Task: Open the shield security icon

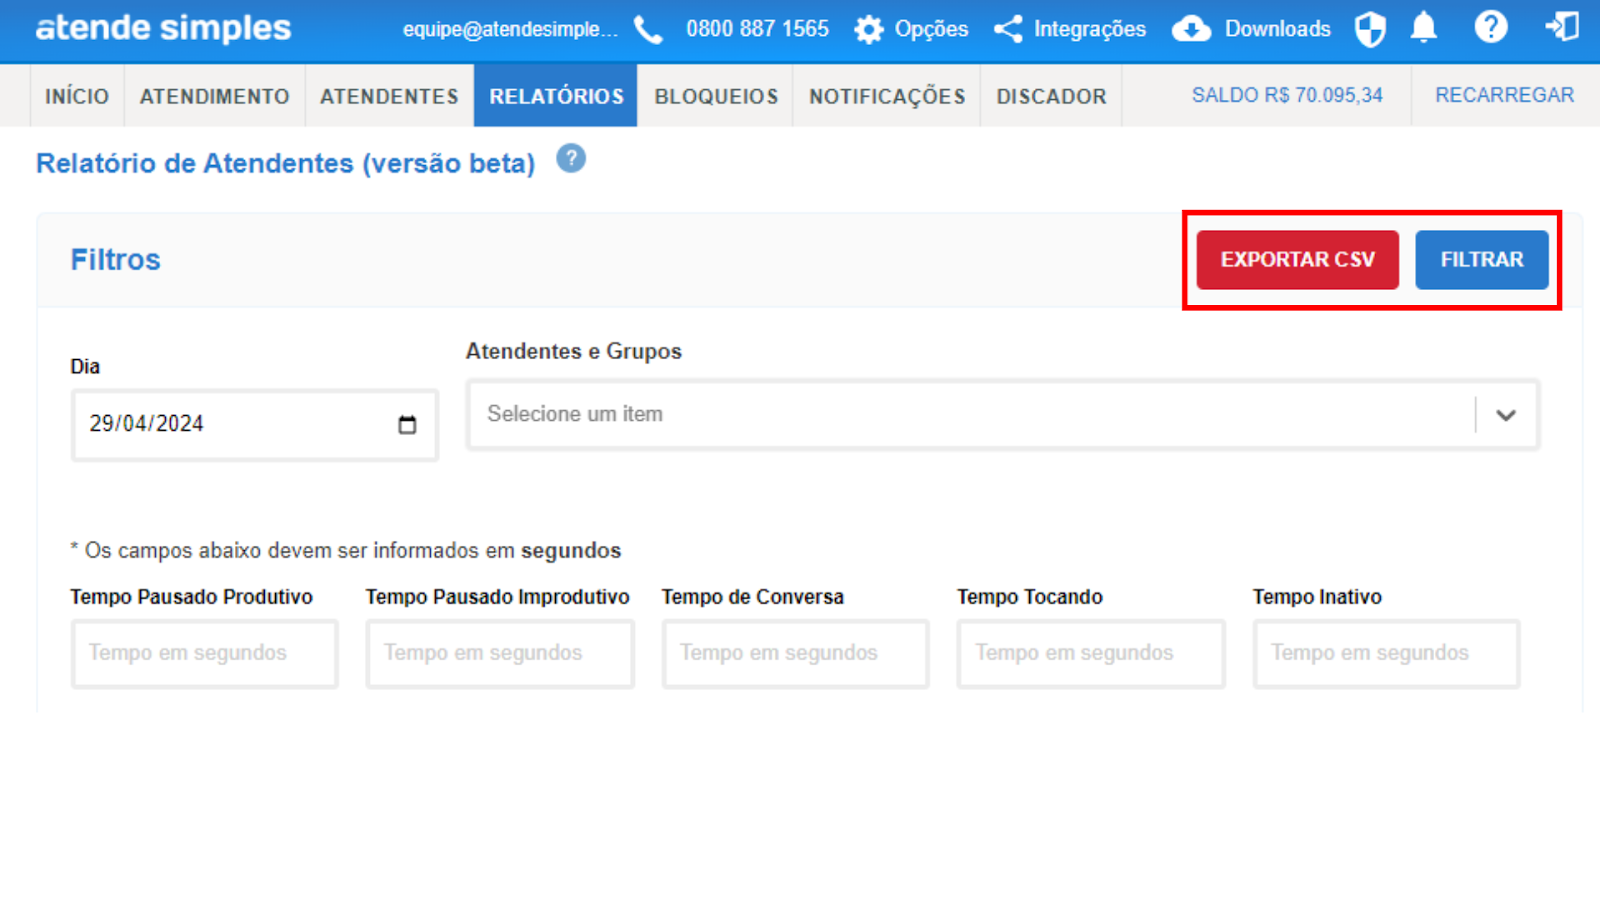Action: point(1370,30)
